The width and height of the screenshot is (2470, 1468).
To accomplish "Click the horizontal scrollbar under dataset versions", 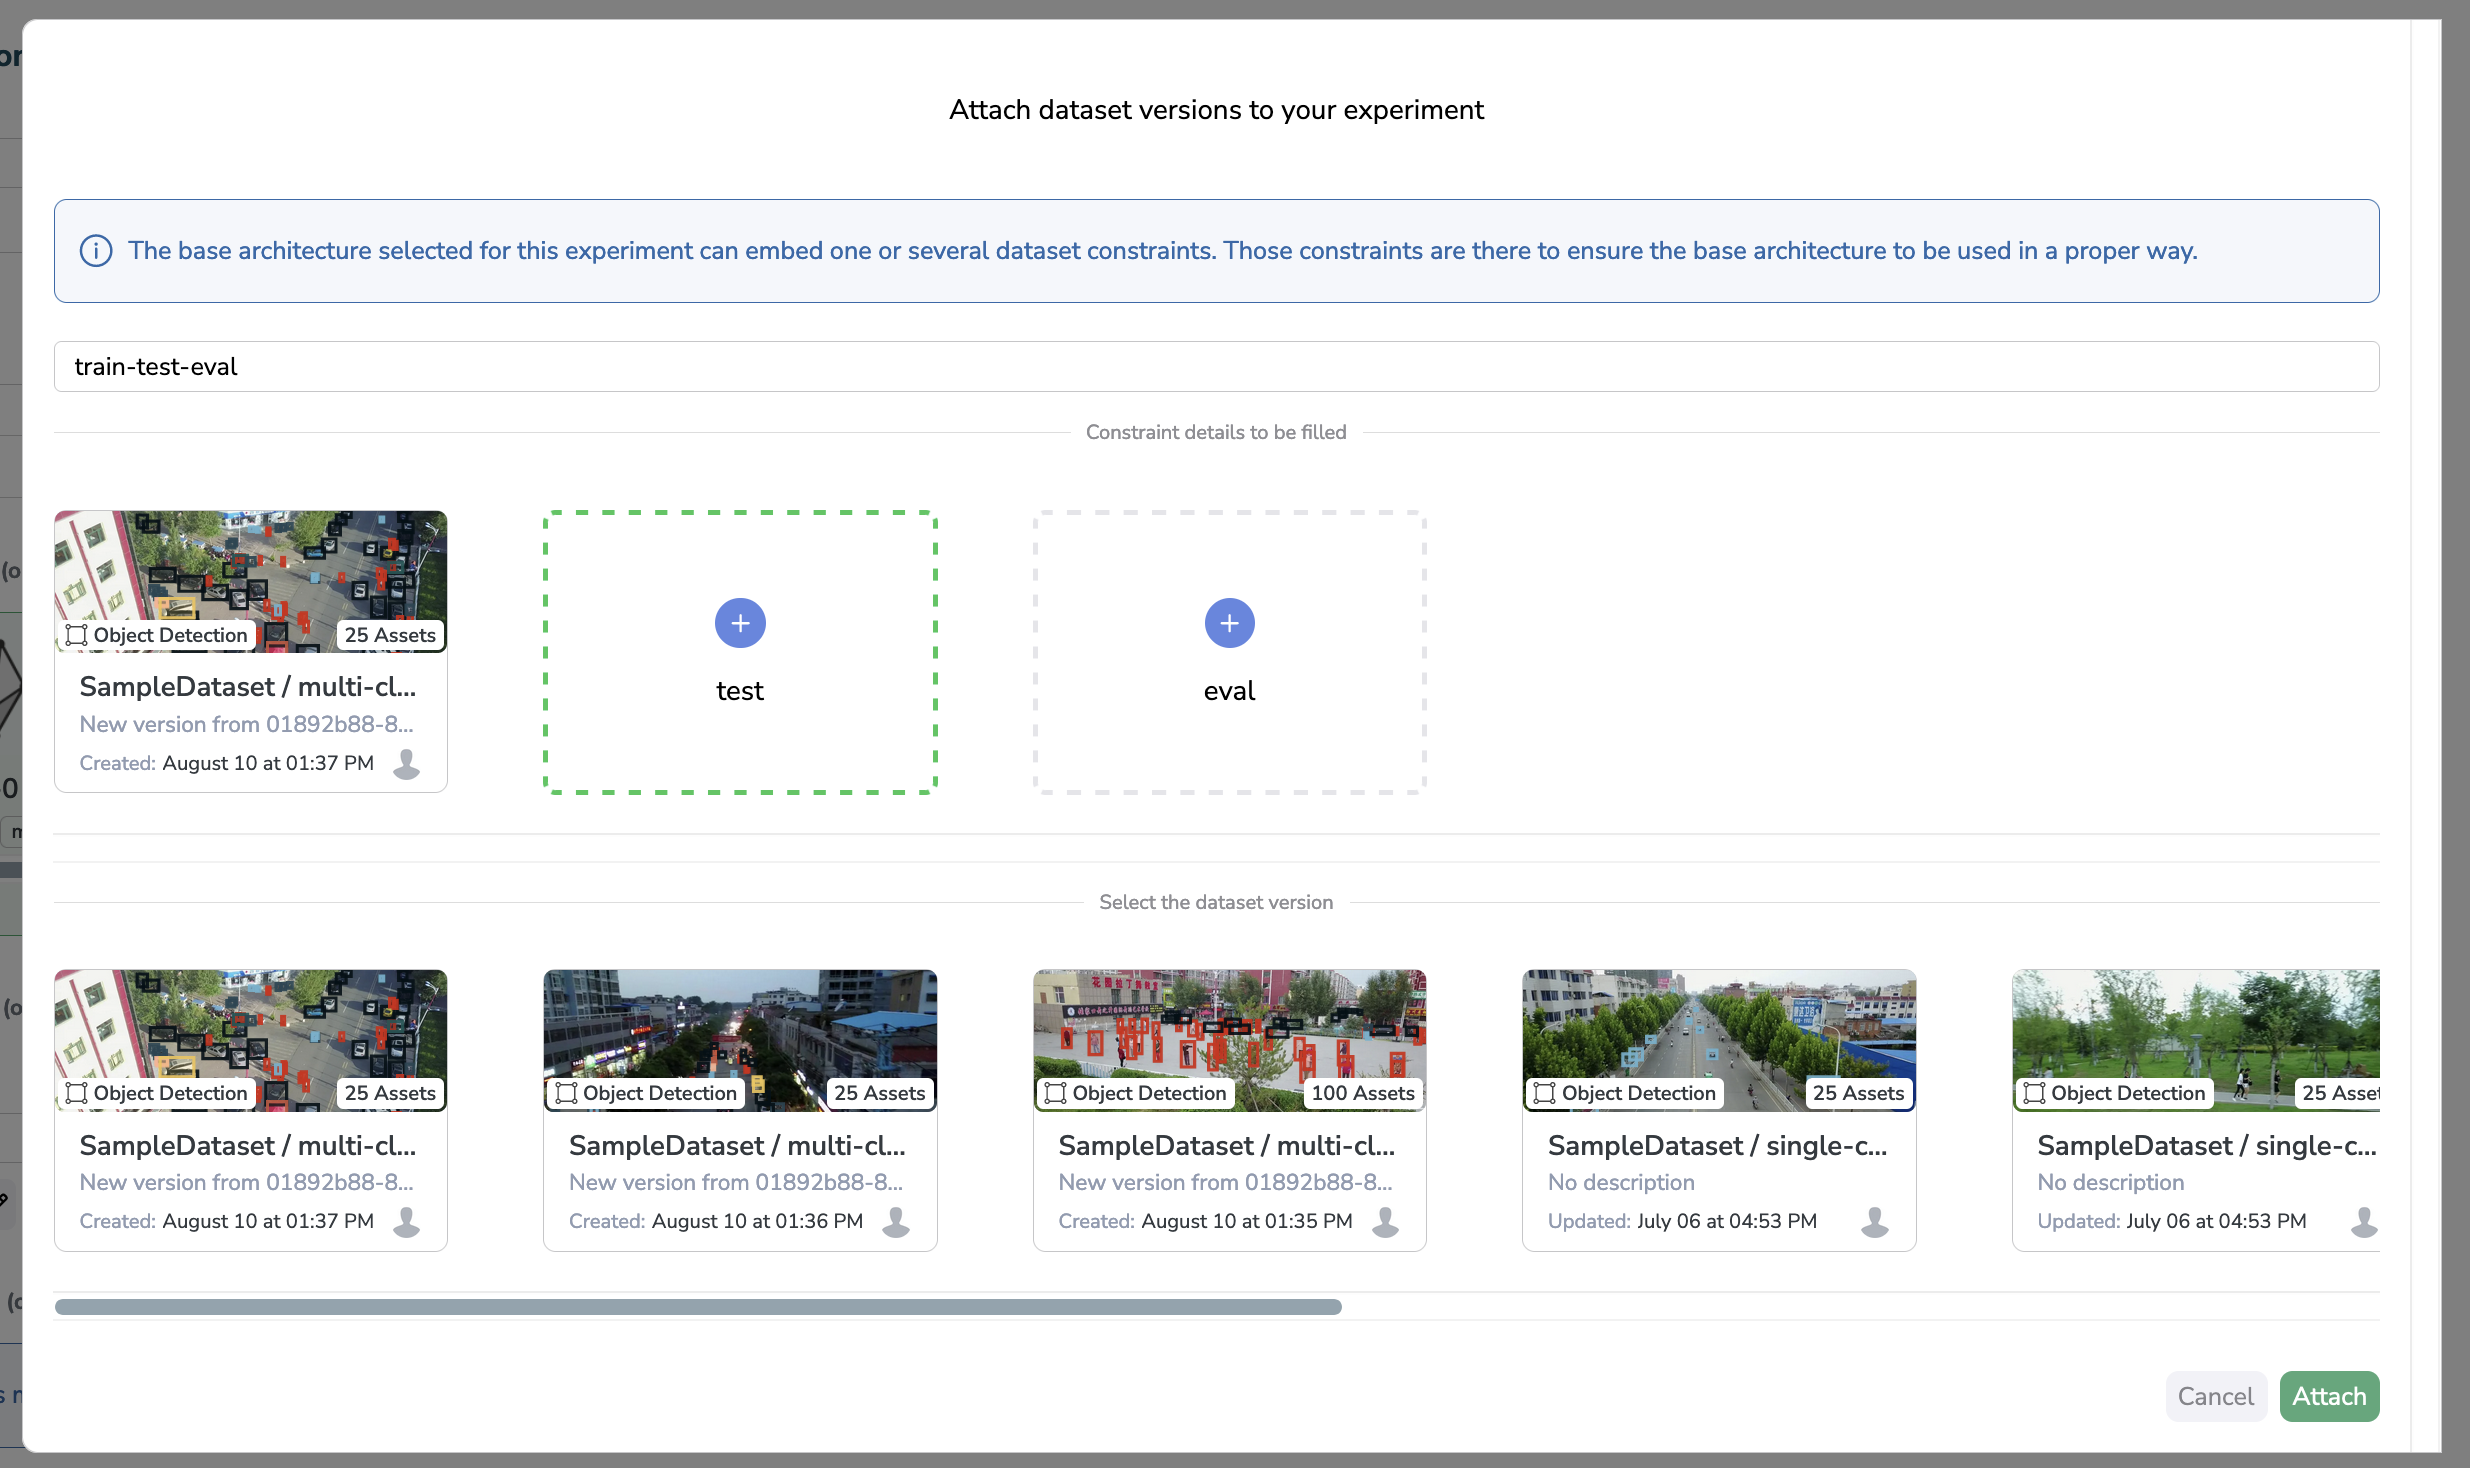I will (698, 1307).
